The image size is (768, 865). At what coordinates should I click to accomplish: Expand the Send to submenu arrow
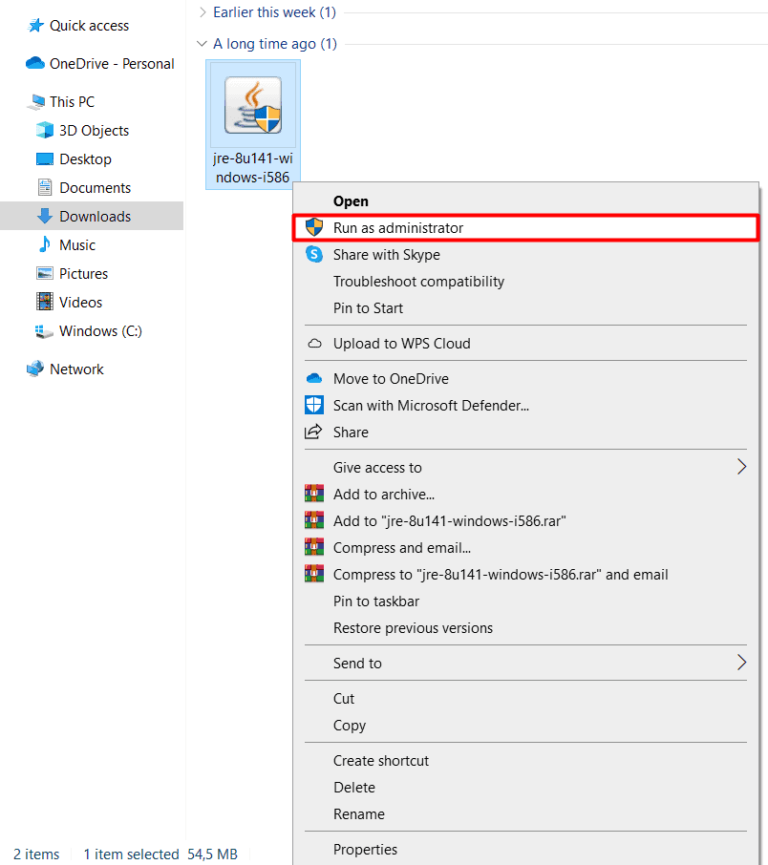click(x=742, y=663)
